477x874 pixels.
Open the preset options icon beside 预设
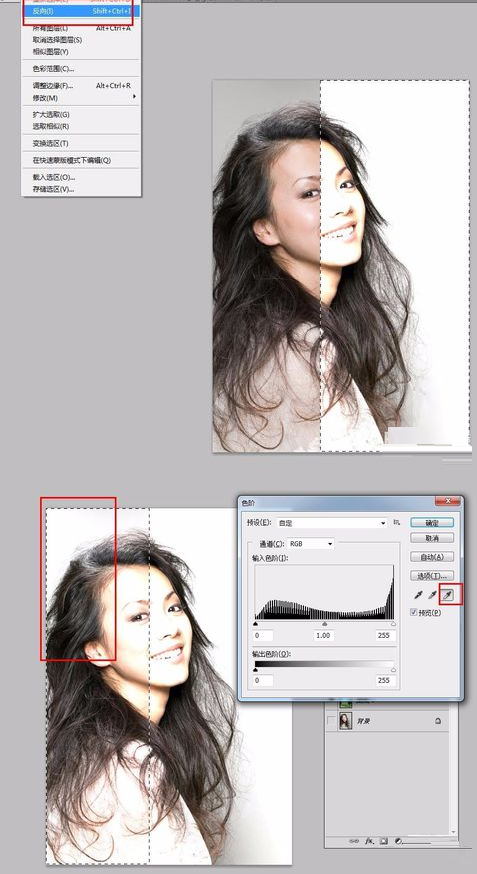(397, 522)
